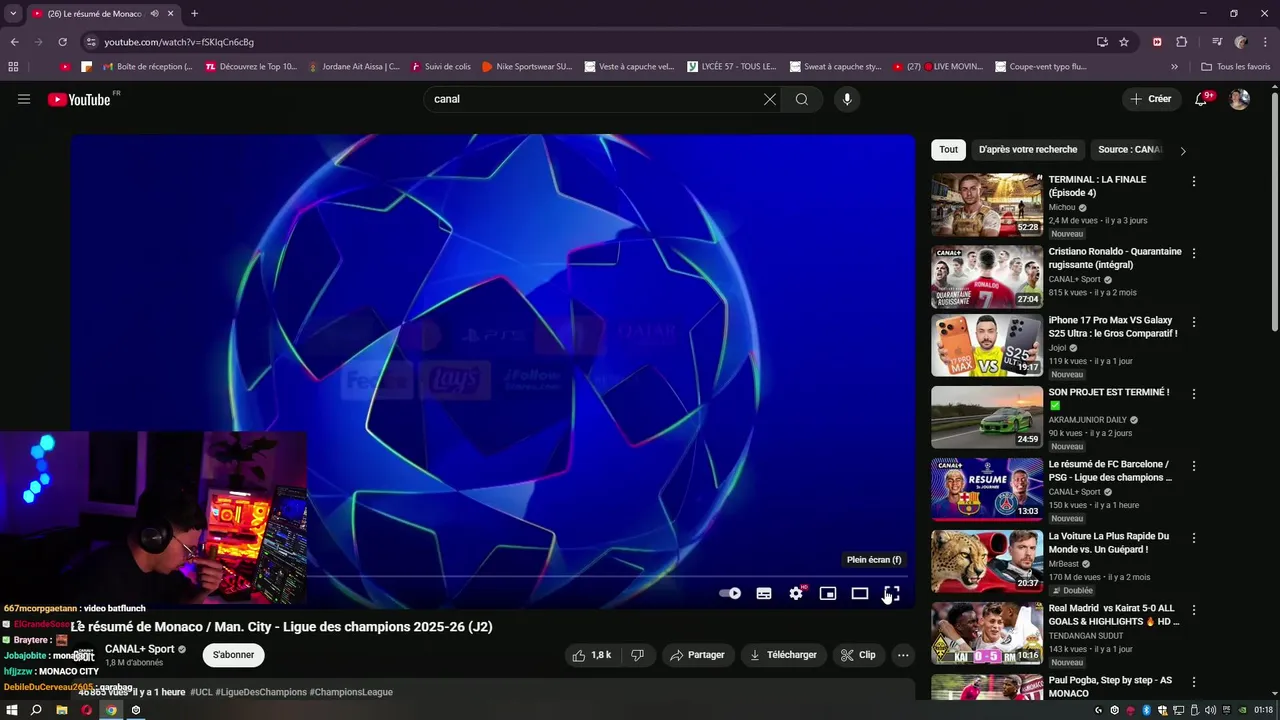Viewport: 1280px width, 720px height.
Task: Open options for iPhone 17 Pro Max video
Action: click(1193, 322)
